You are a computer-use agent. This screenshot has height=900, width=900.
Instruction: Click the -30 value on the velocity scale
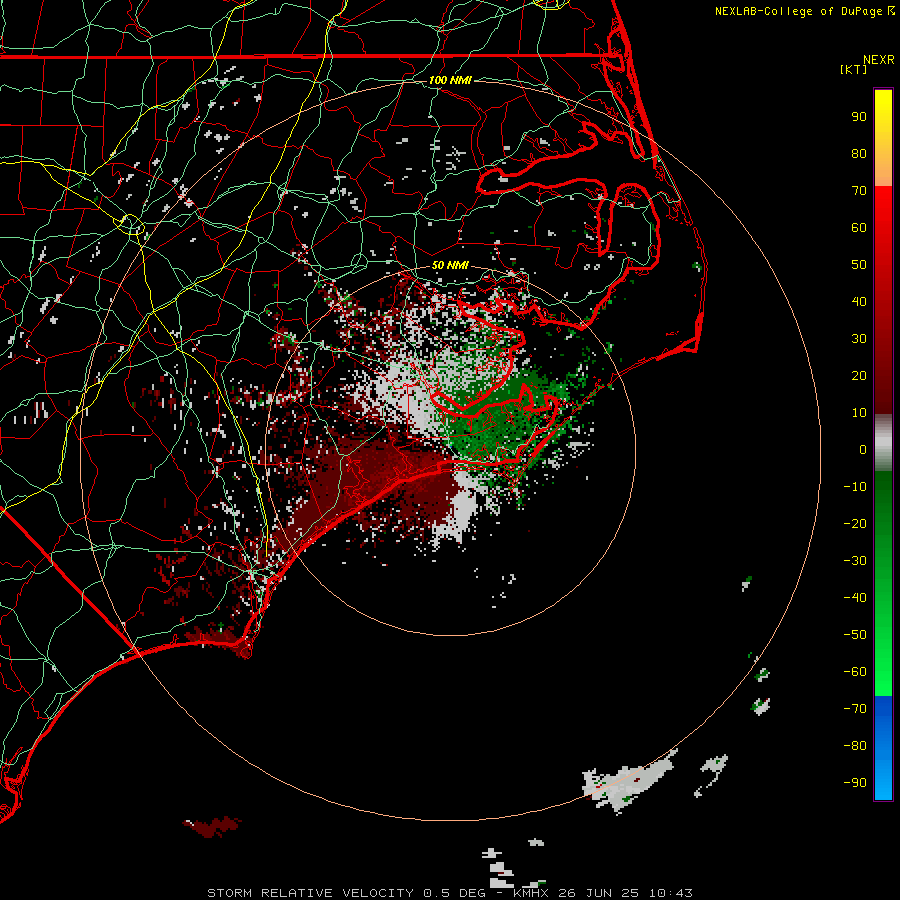coord(855,561)
